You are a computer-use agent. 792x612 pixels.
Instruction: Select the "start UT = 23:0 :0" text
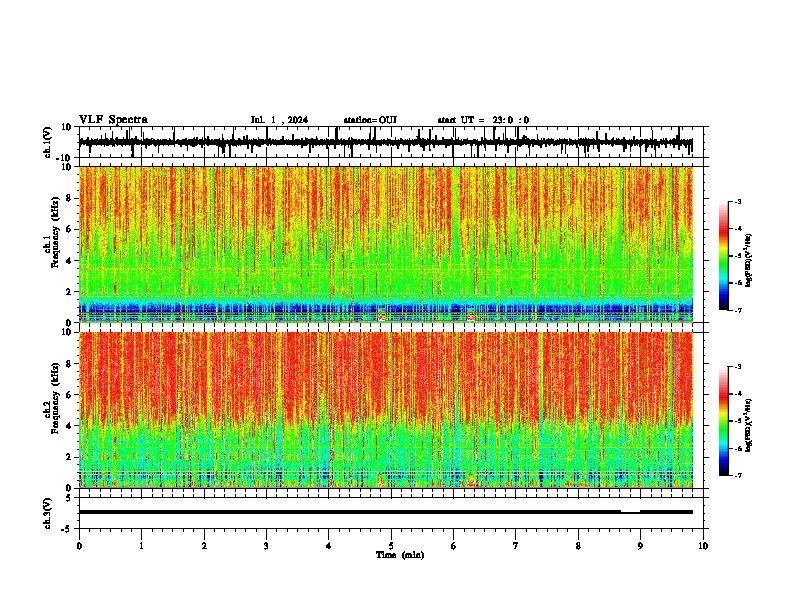(x=483, y=120)
